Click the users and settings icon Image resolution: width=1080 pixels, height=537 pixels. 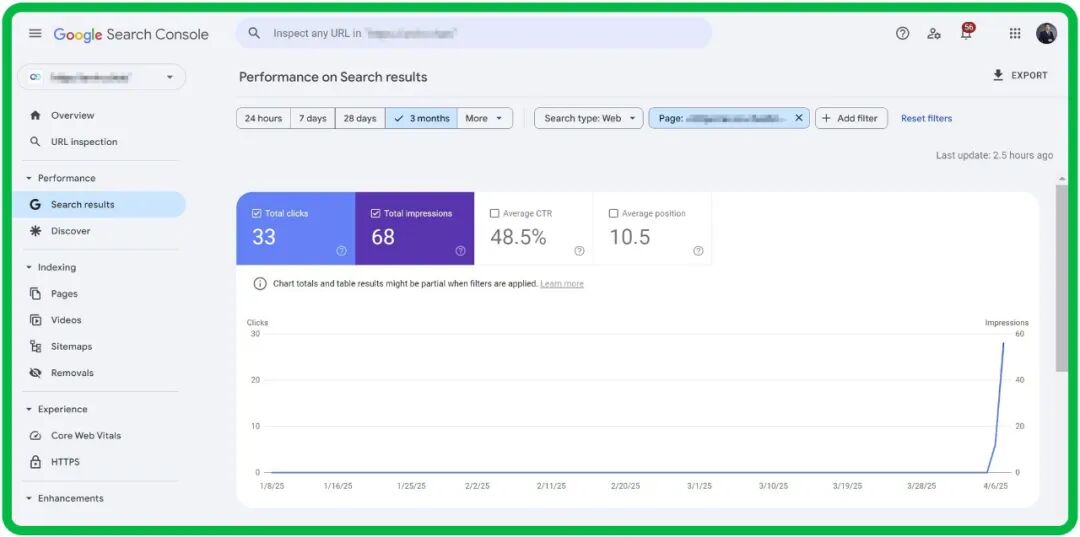[933, 34]
